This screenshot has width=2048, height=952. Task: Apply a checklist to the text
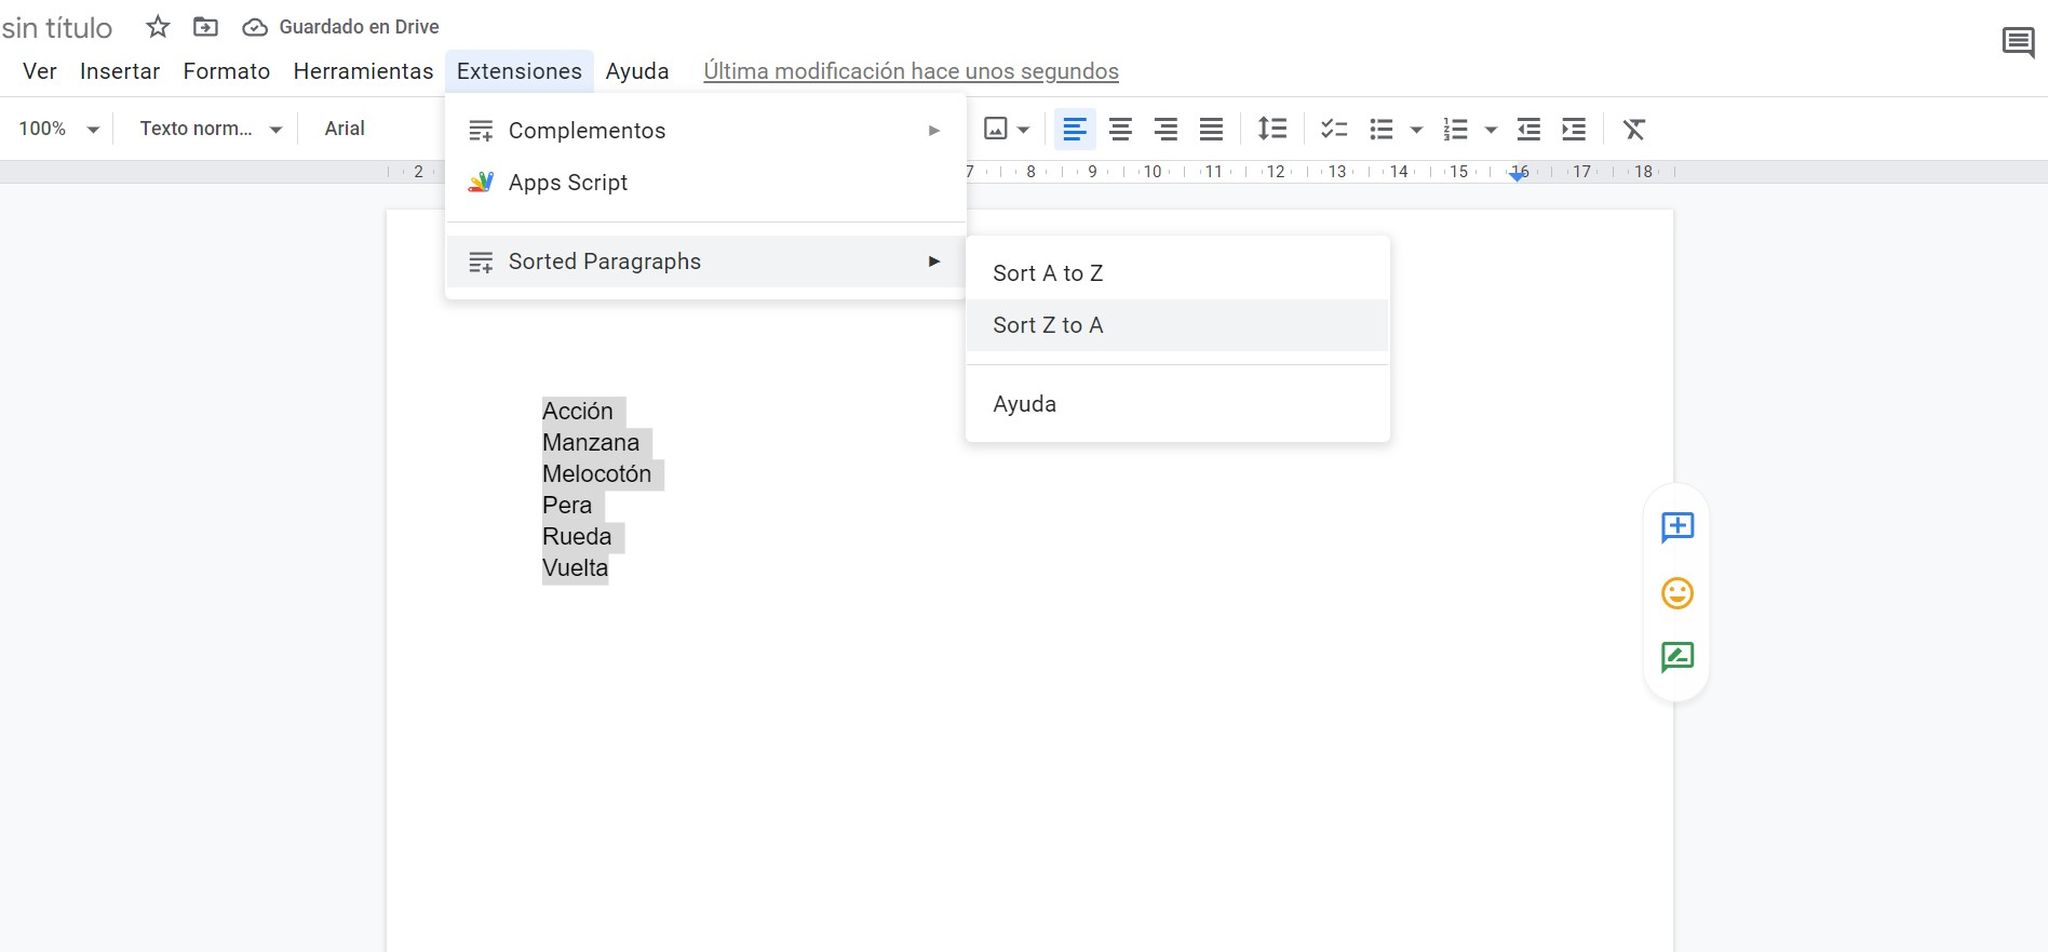pos(1334,129)
